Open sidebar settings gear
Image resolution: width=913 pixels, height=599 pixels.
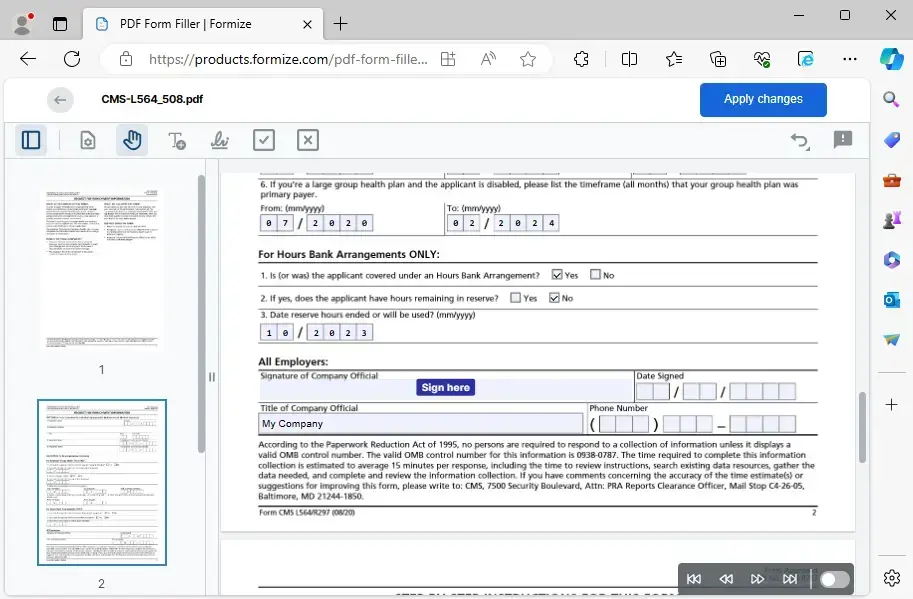pyautogui.click(x=891, y=577)
